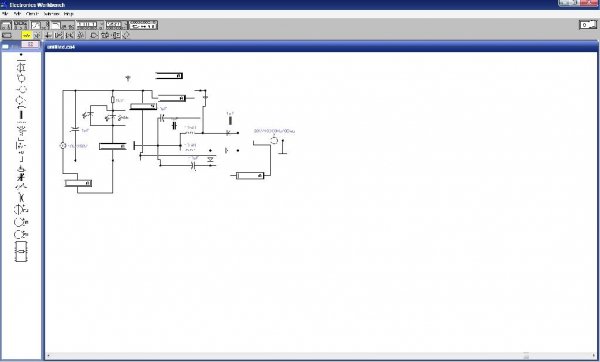Image resolution: width=600 pixels, height=362 pixels.
Task: Select the word generator instrument
Action: point(90,25)
